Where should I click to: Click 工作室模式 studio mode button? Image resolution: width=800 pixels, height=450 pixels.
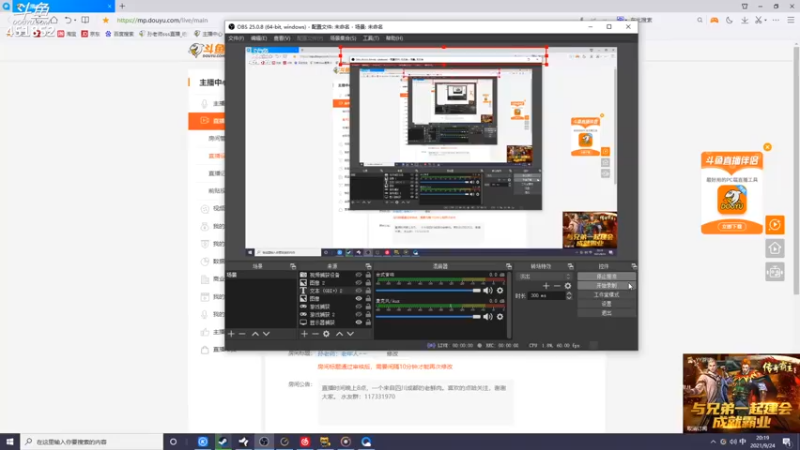coord(607,295)
